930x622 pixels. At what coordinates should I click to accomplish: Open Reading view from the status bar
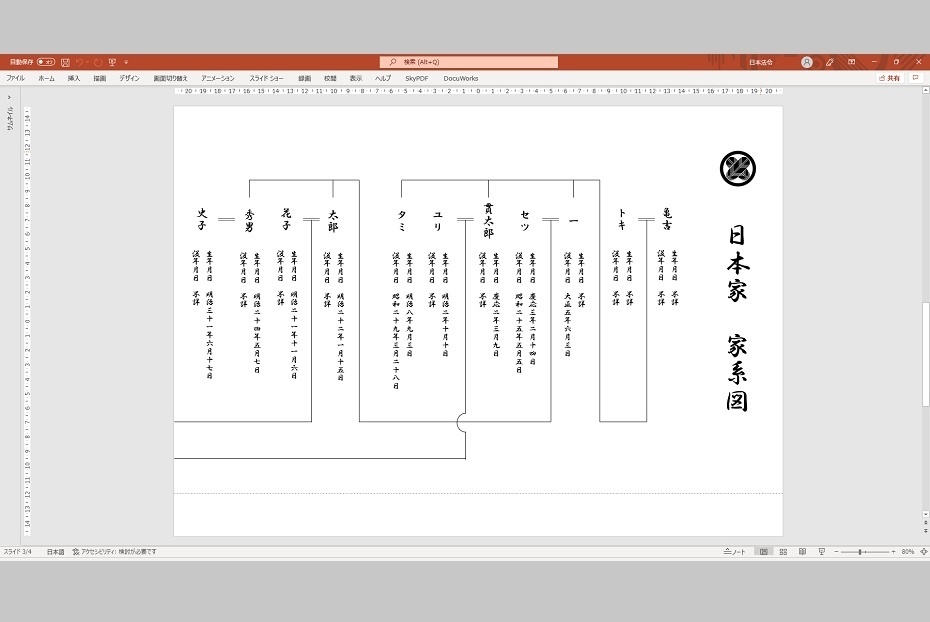[803, 551]
